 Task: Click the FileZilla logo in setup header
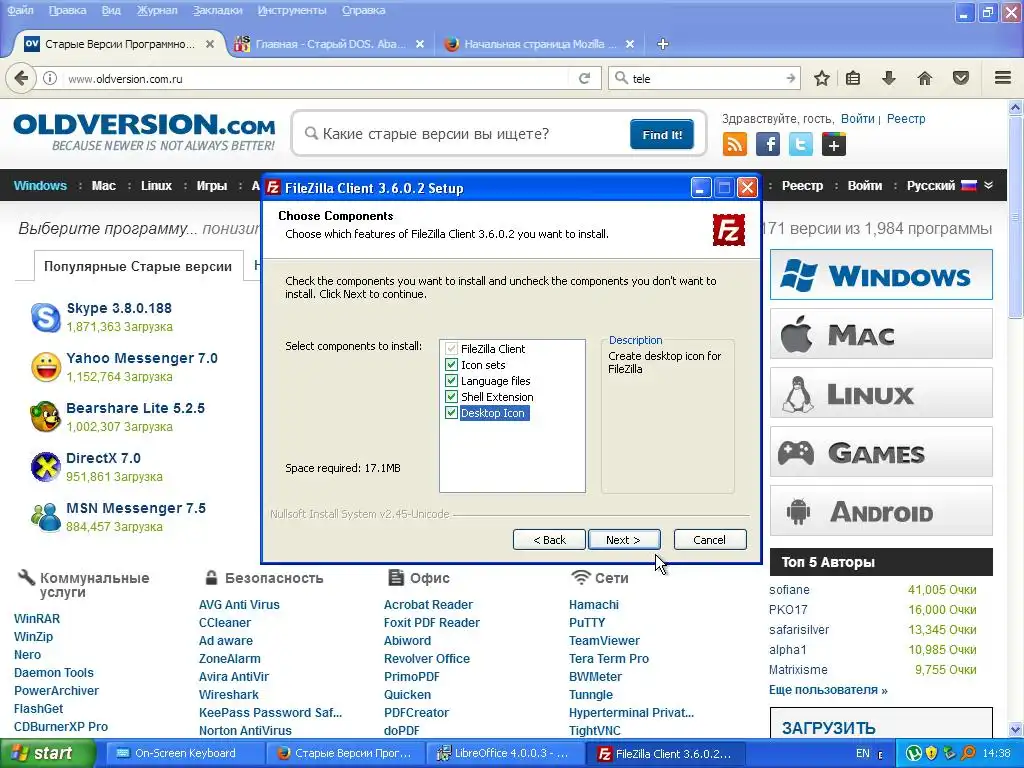(x=728, y=230)
